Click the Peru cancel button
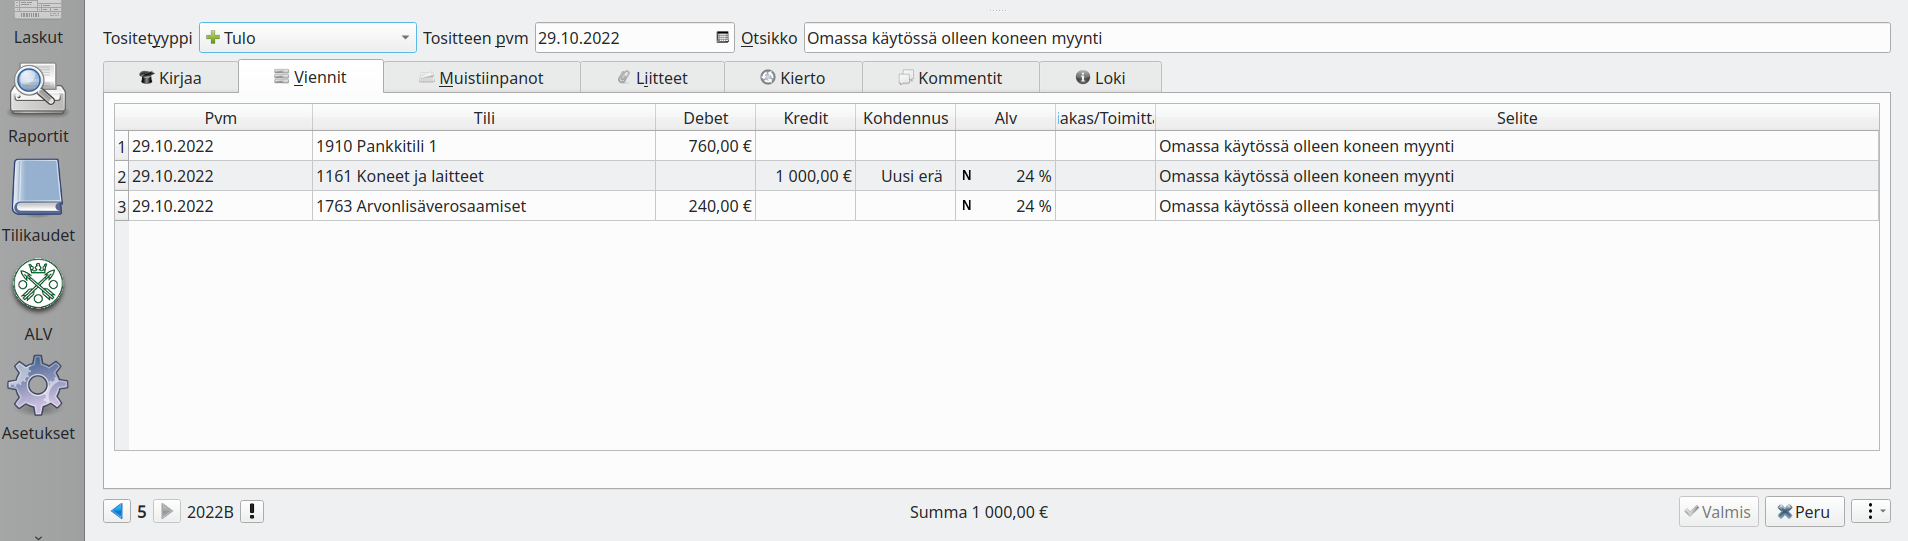The width and height of the screenshot is (1908, 541). 1804,511
